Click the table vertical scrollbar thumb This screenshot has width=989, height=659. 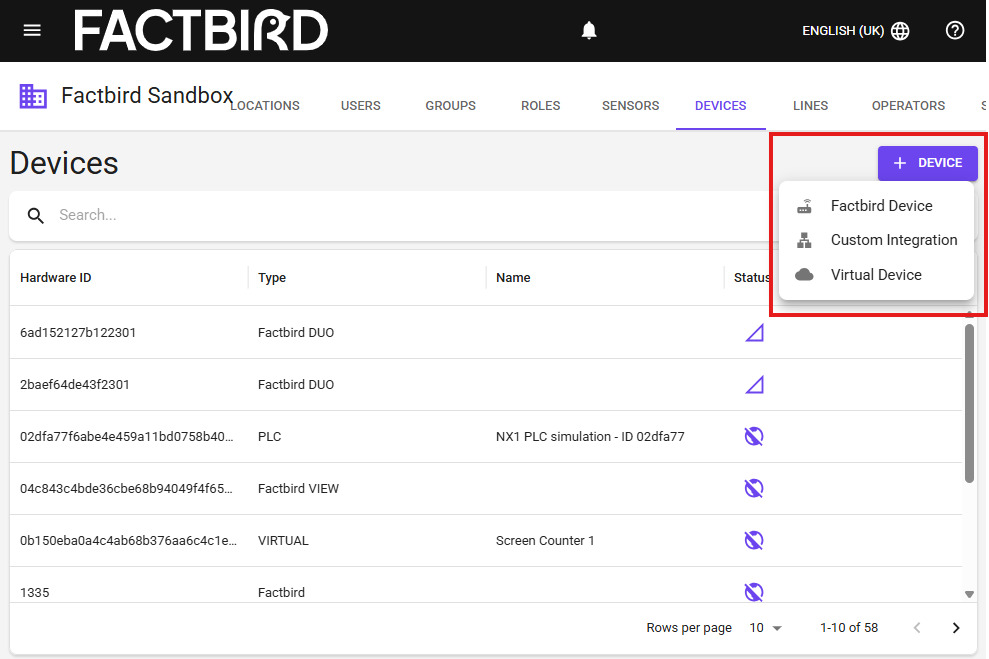tap(969, 404)
